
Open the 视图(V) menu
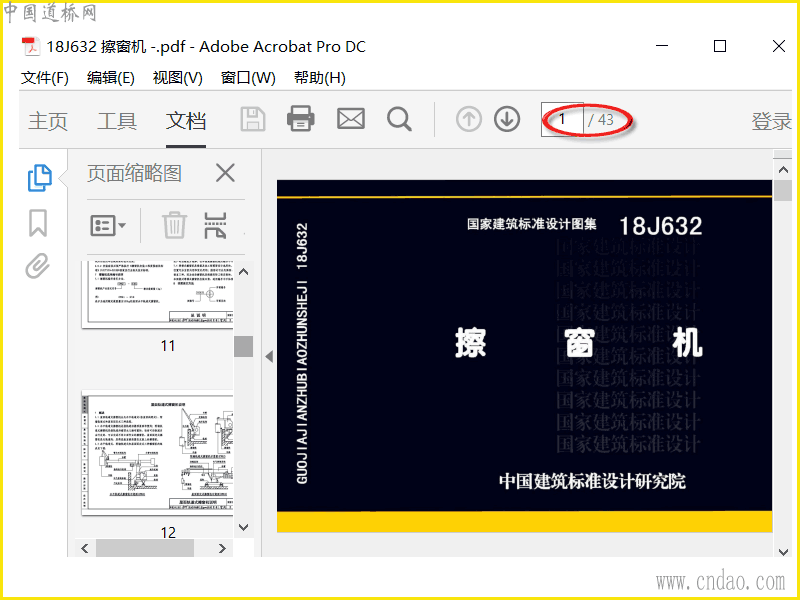pos(178,78)
